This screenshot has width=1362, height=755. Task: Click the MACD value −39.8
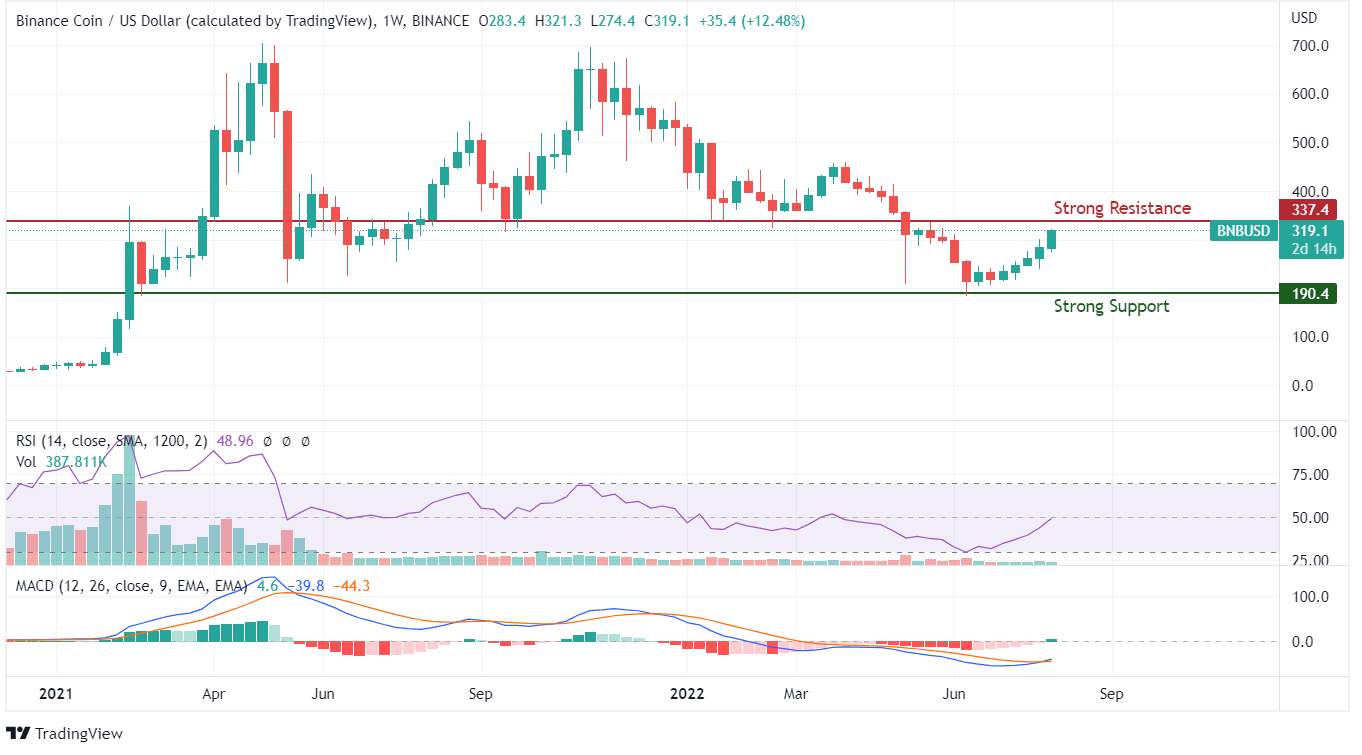click(x=306, y=585)
